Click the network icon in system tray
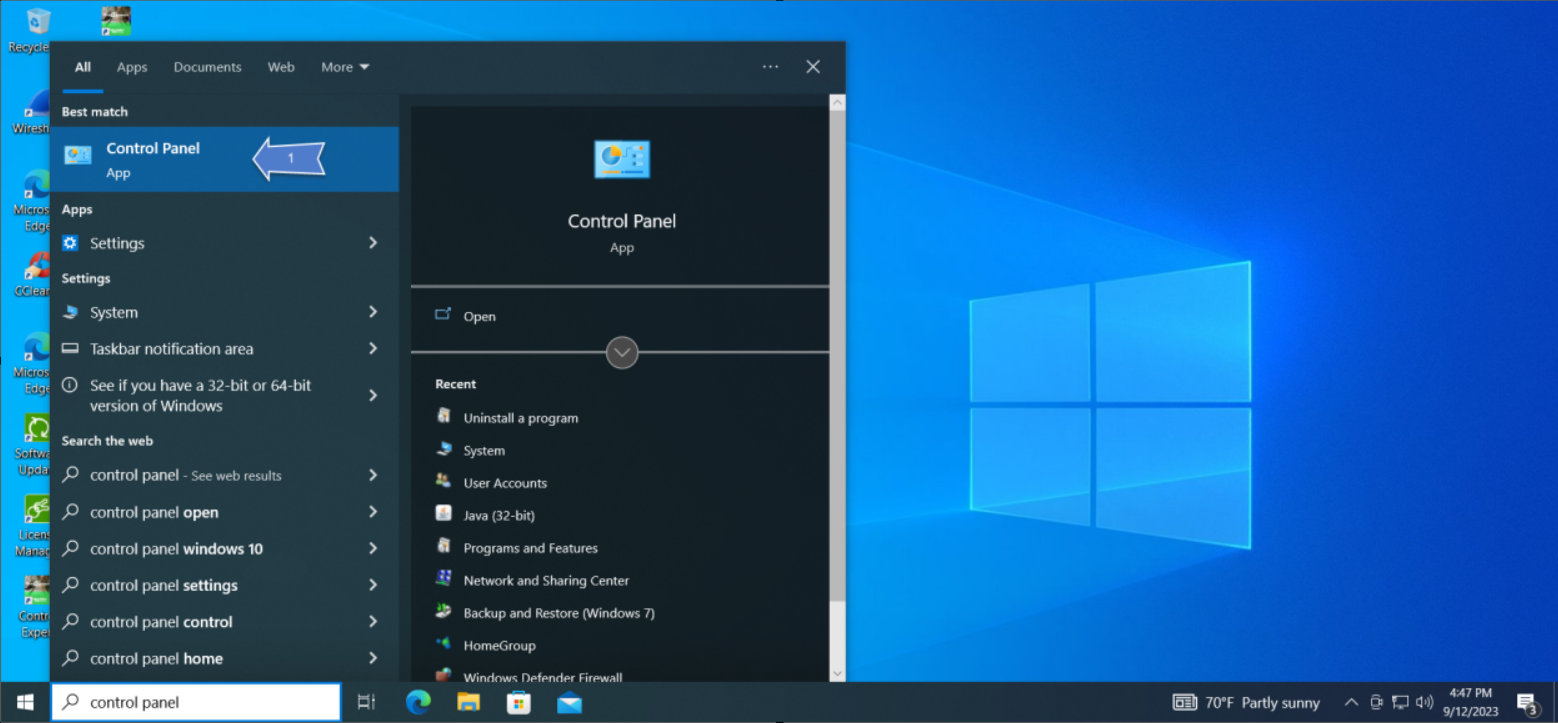 click(x=1401, y=702)
